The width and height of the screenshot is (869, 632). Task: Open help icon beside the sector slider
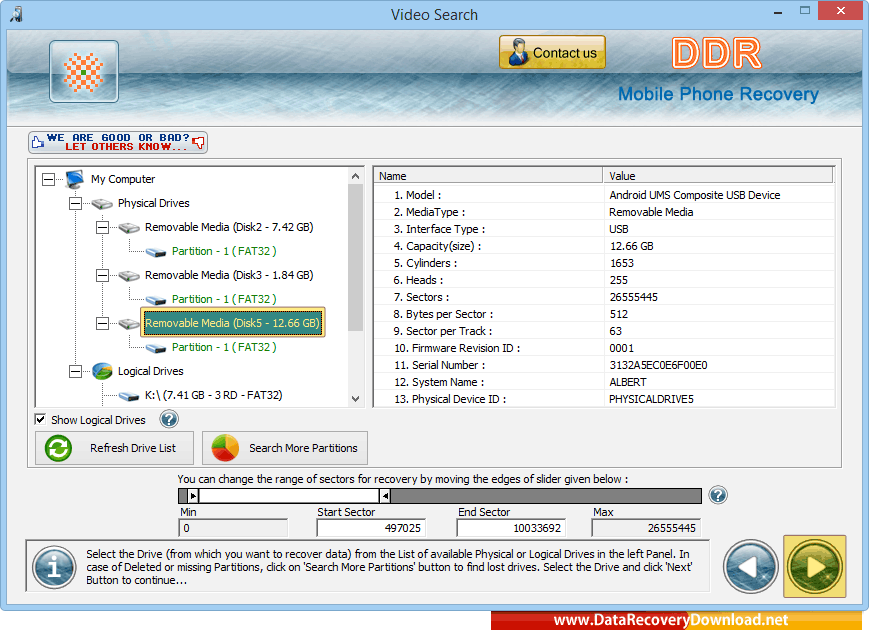coord(718,495)
